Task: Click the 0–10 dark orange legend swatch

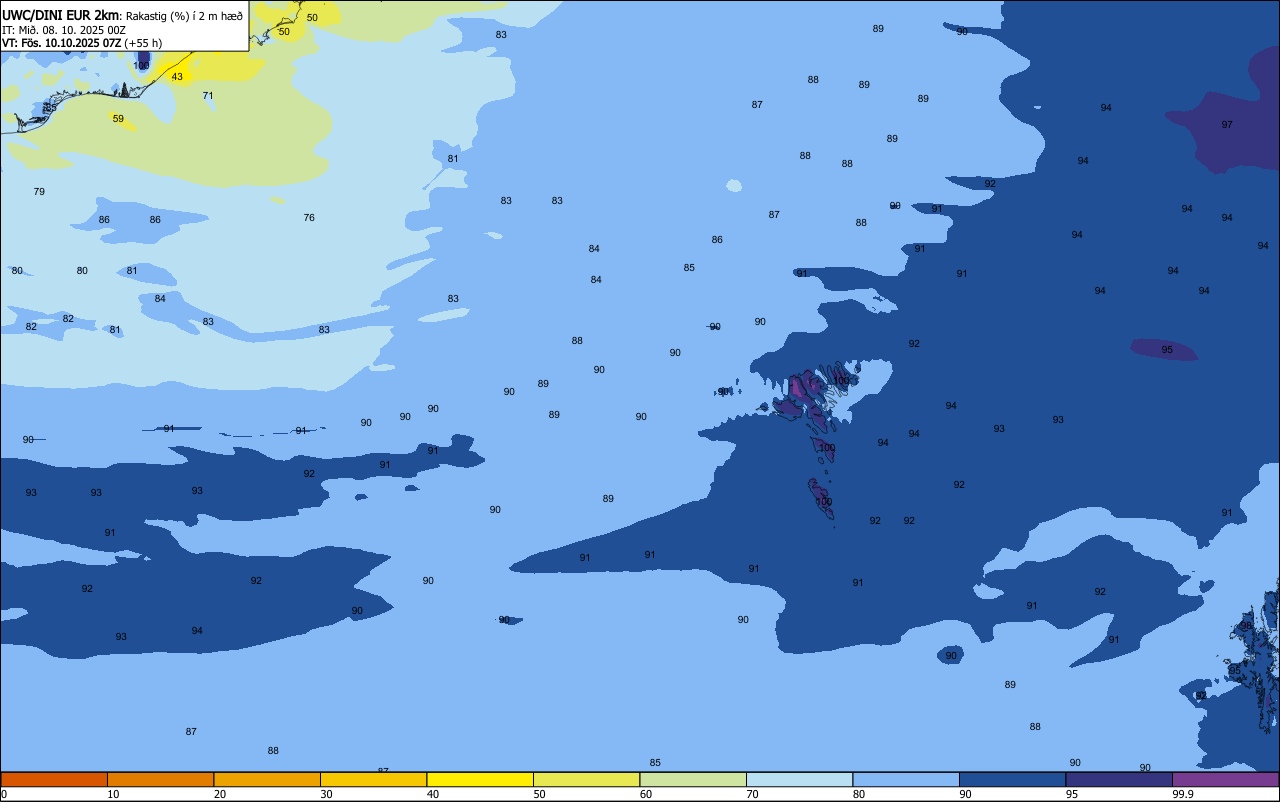Action: click(x=54, y=779)
